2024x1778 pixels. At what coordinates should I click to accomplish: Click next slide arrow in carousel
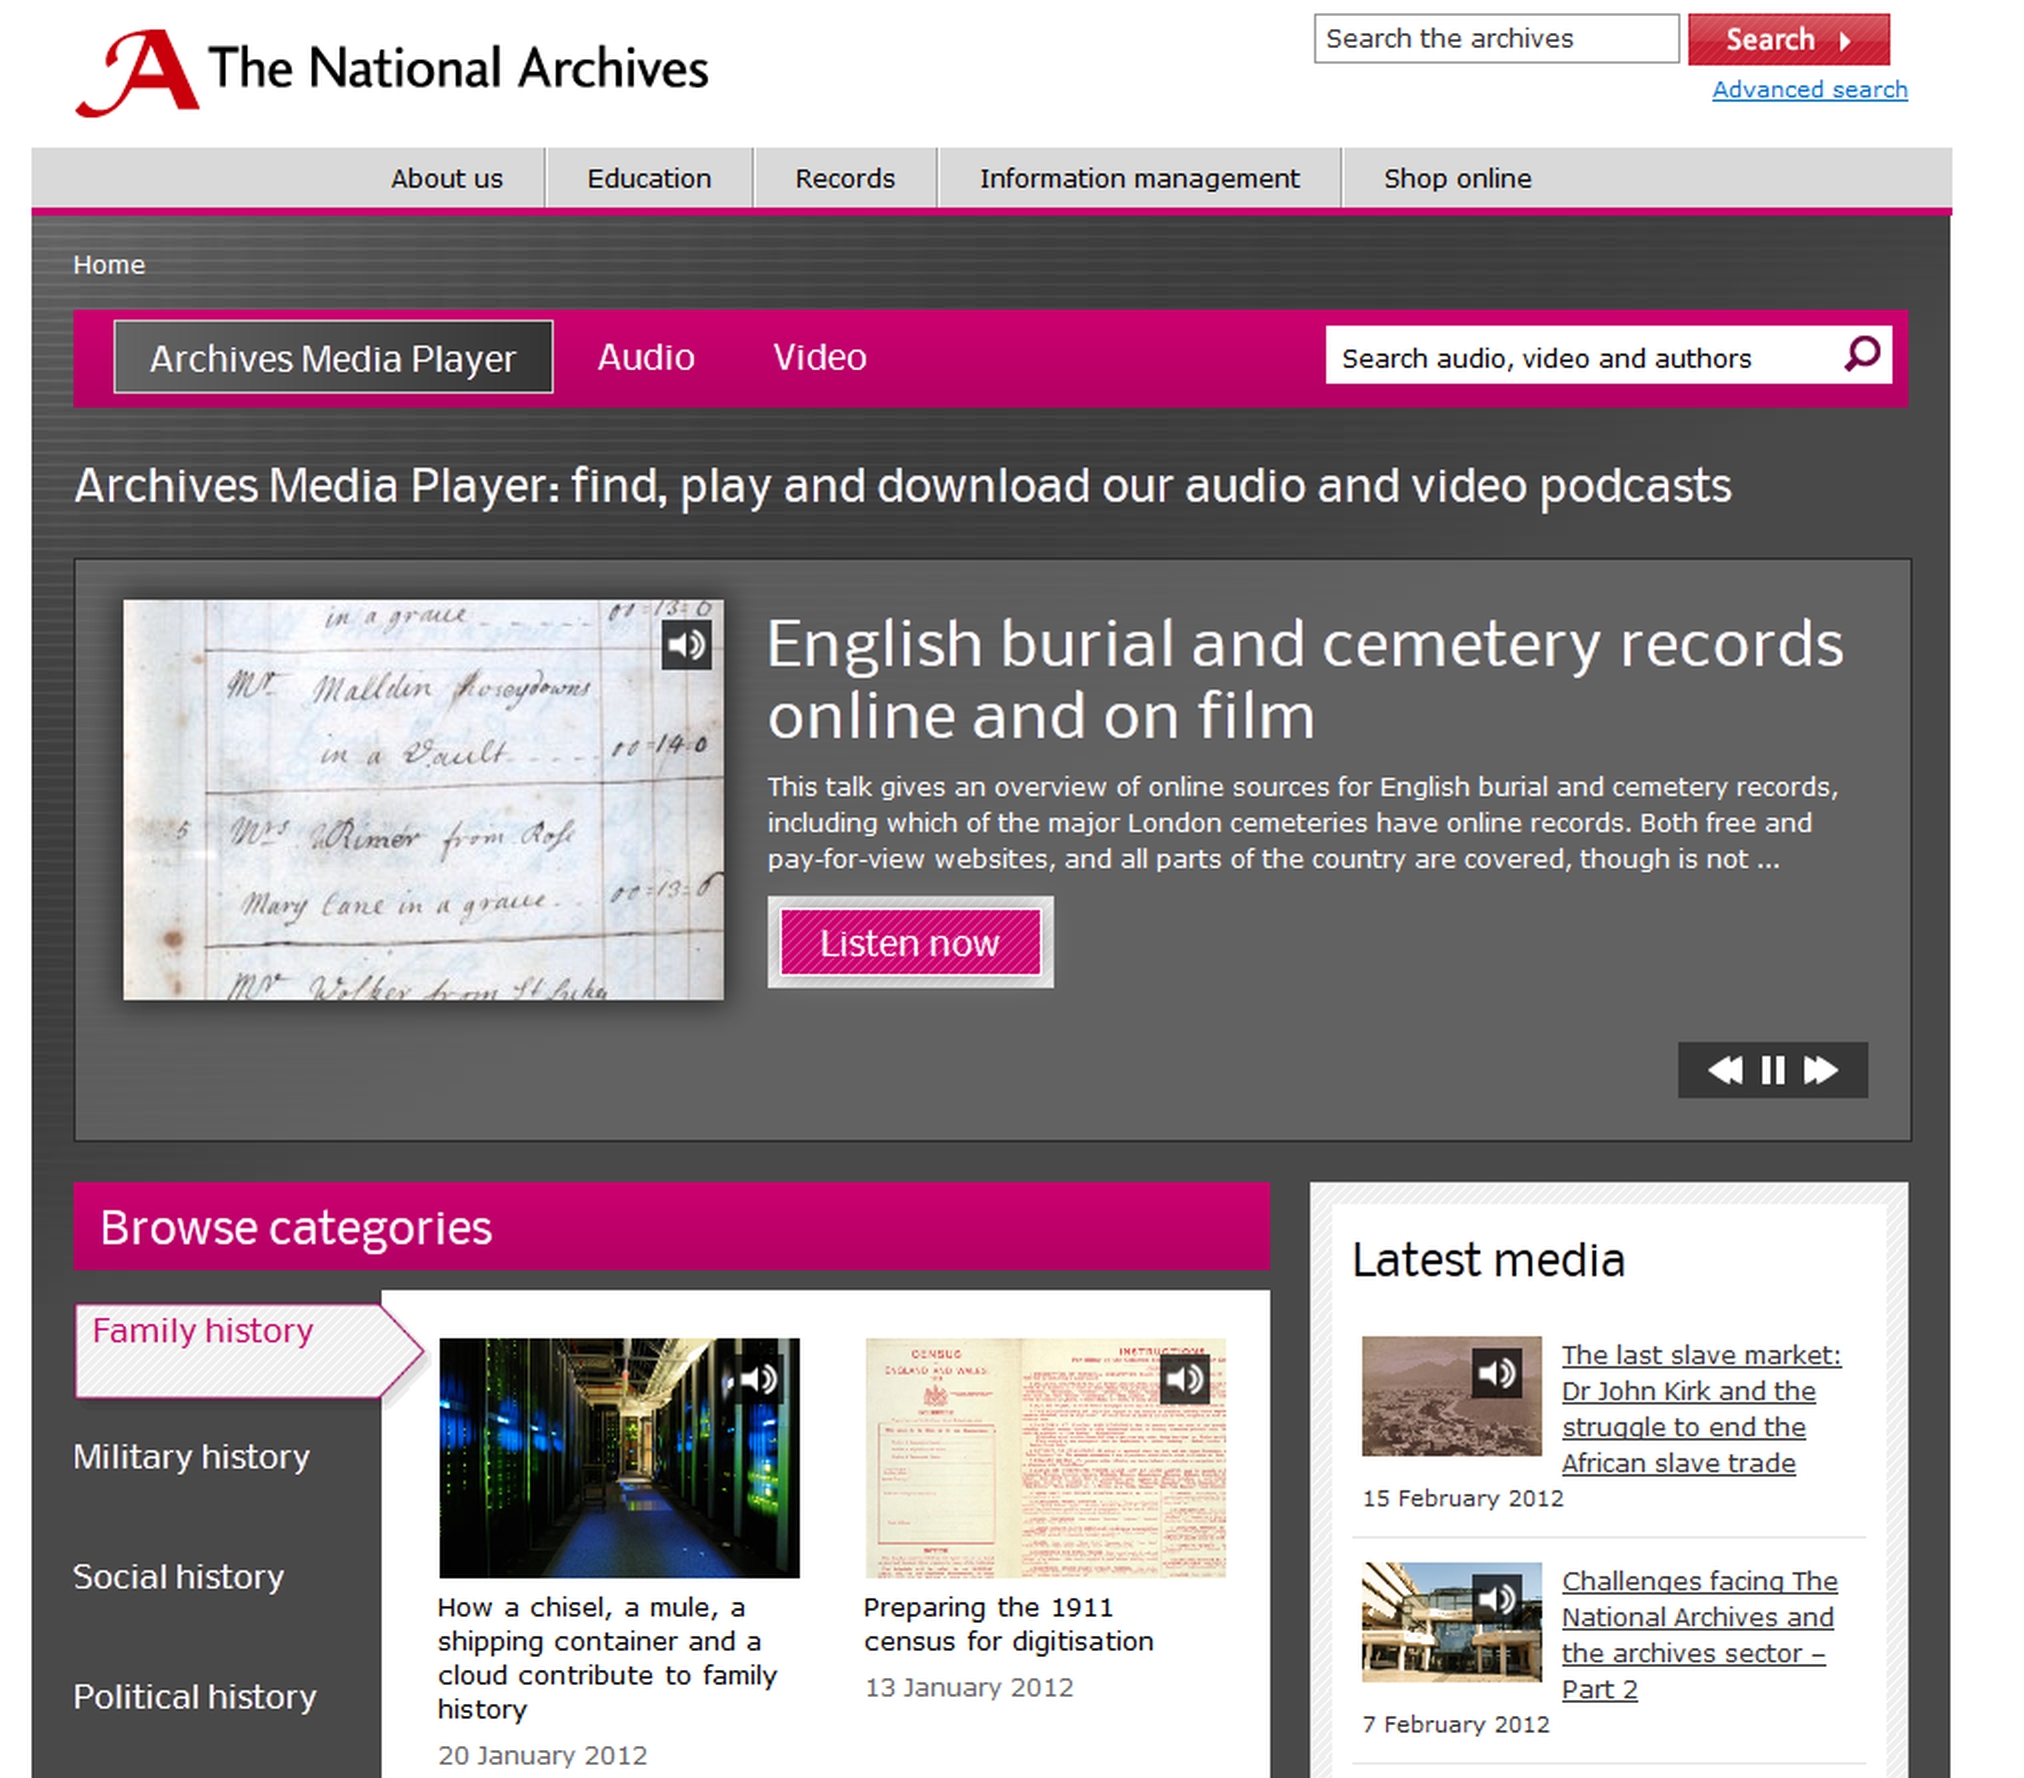click(x=1820, y=1070)
